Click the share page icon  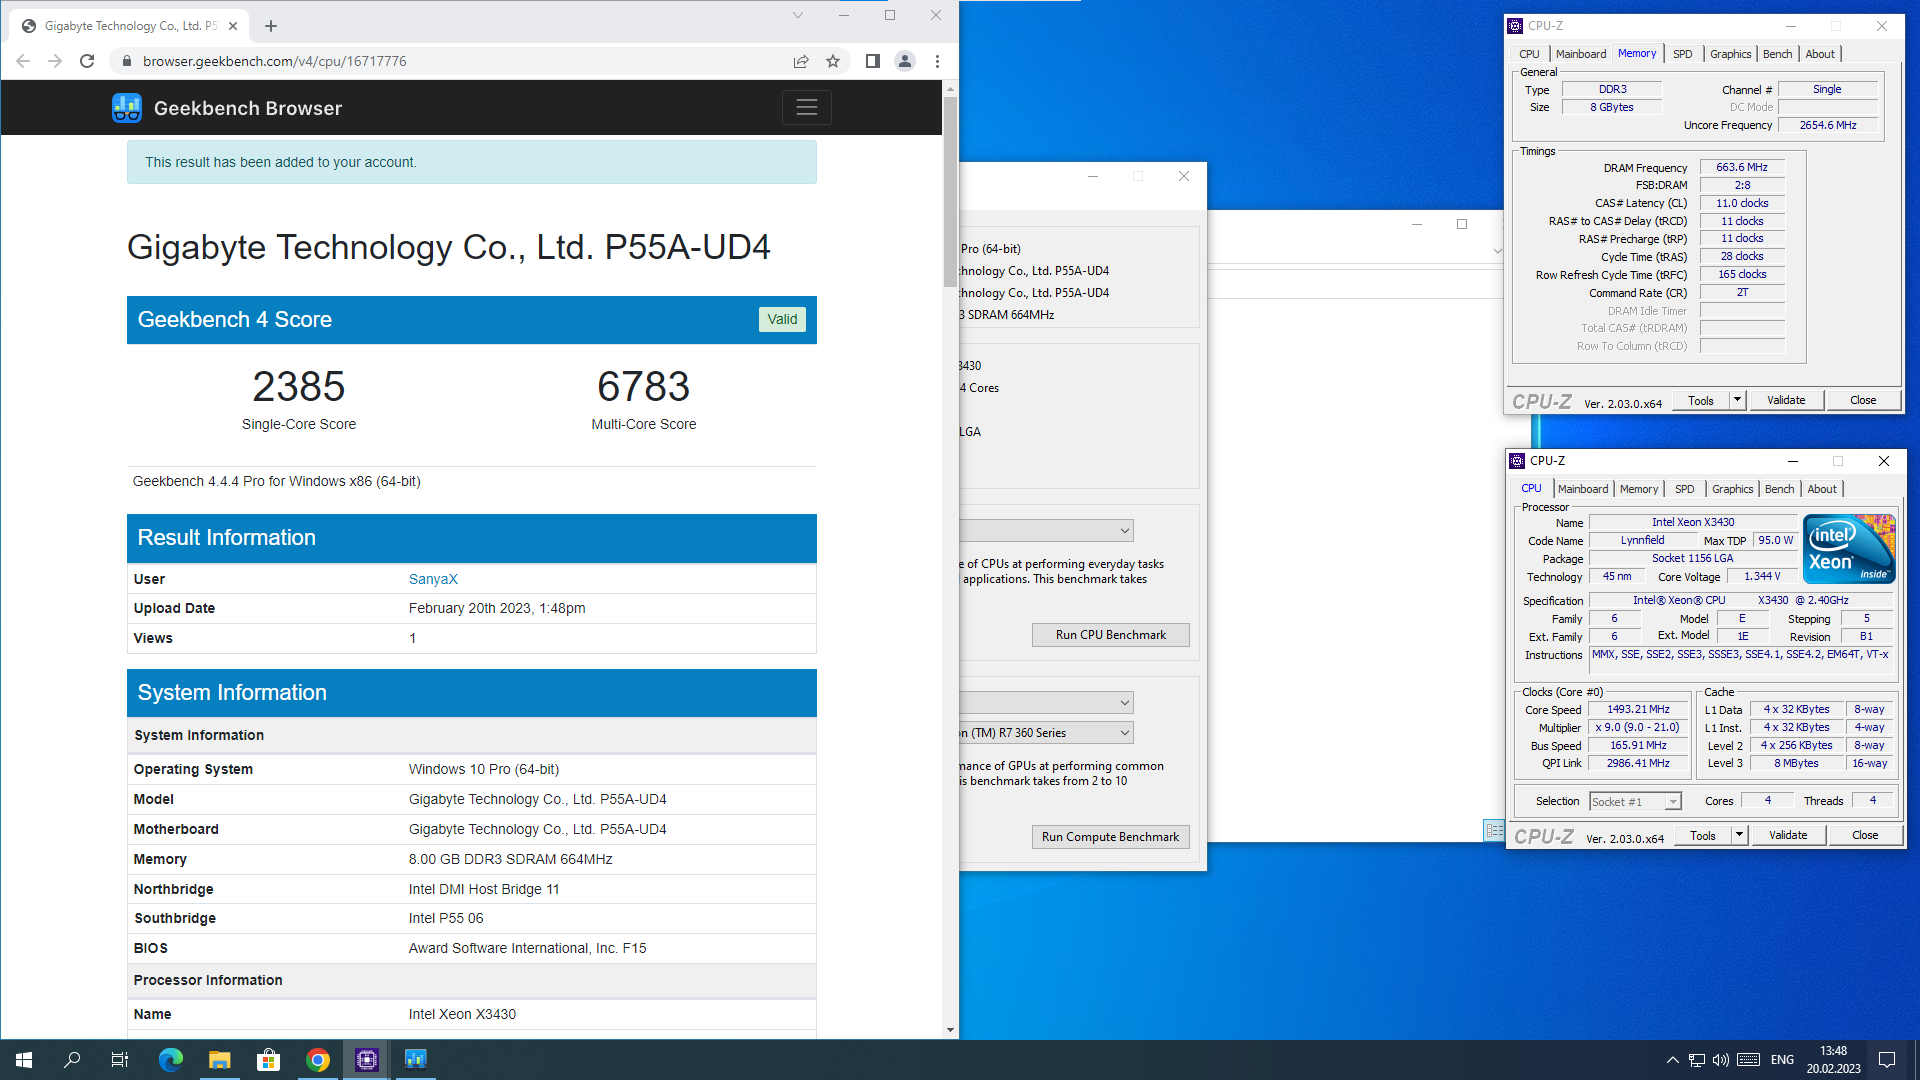click(x=801, y=61)
